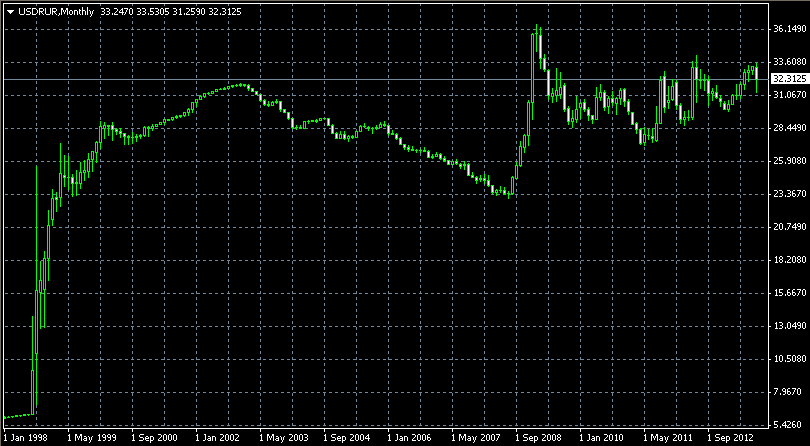Click the 1 May 2011 date label
Image resolution: width=810 pixels, height=446 pixels.
tap(667, 438)
